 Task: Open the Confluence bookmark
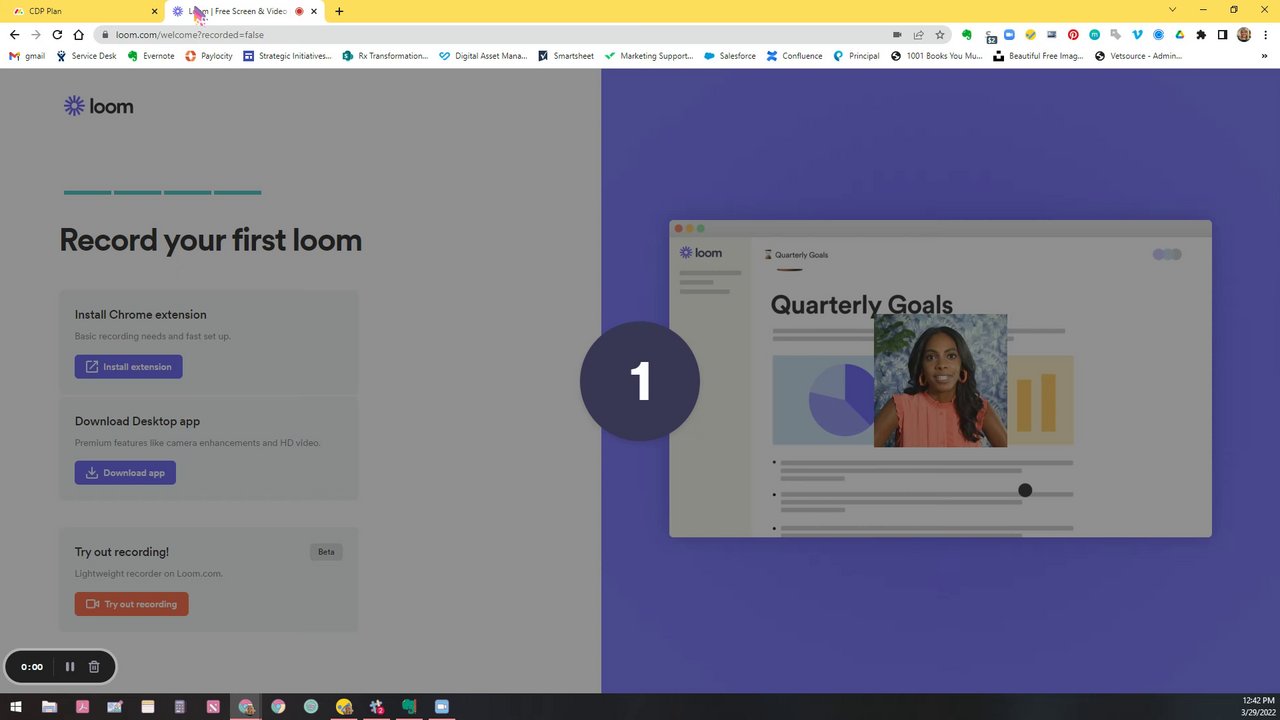pos(795,56)
